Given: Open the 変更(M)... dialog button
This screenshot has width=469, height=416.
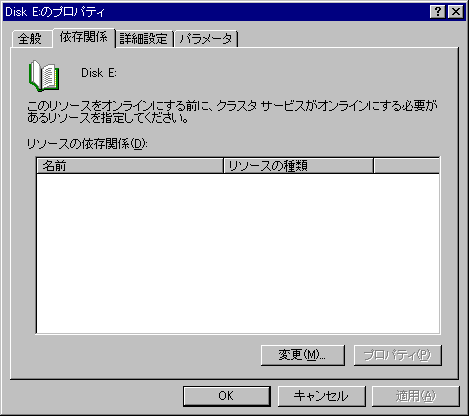Looking at the screenshot, I should point(303,355).
